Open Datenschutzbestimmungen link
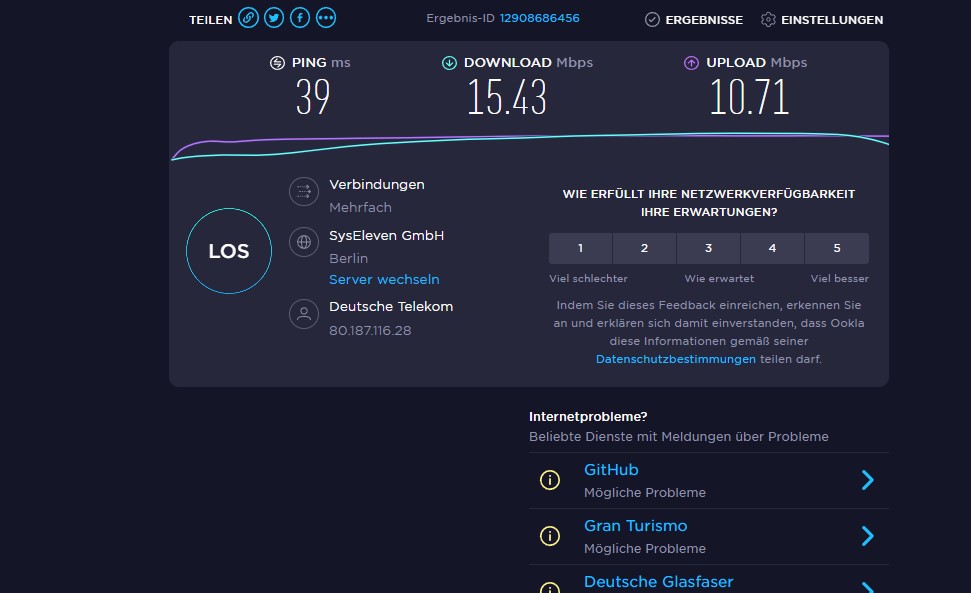Viewport: 971px width, 593px height. click(x=675, y=359)
